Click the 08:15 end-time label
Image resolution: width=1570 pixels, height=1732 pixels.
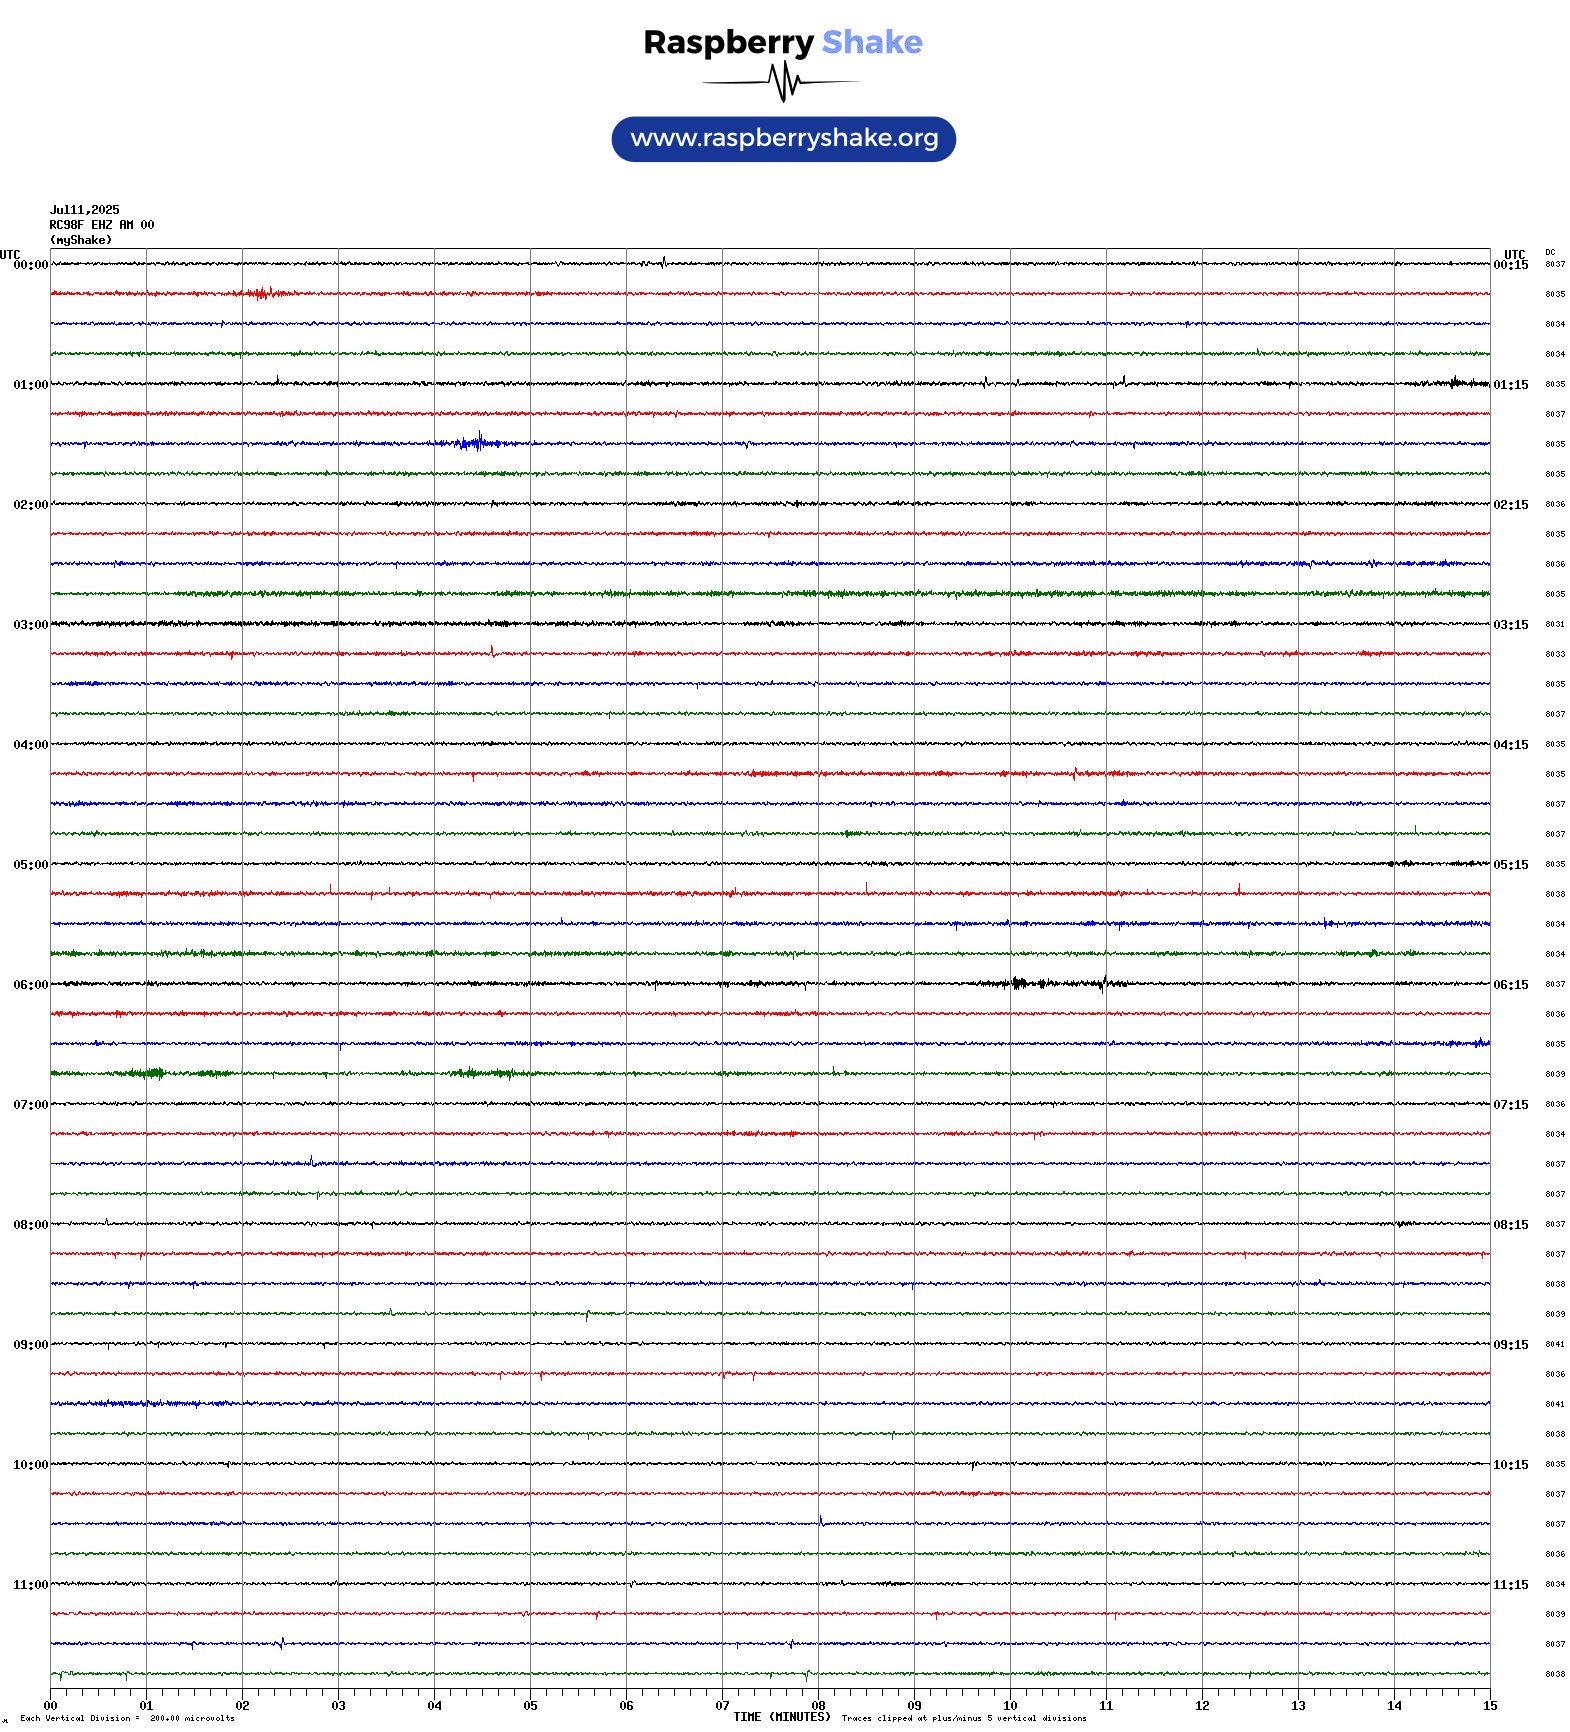[x=1511, y=1225]
